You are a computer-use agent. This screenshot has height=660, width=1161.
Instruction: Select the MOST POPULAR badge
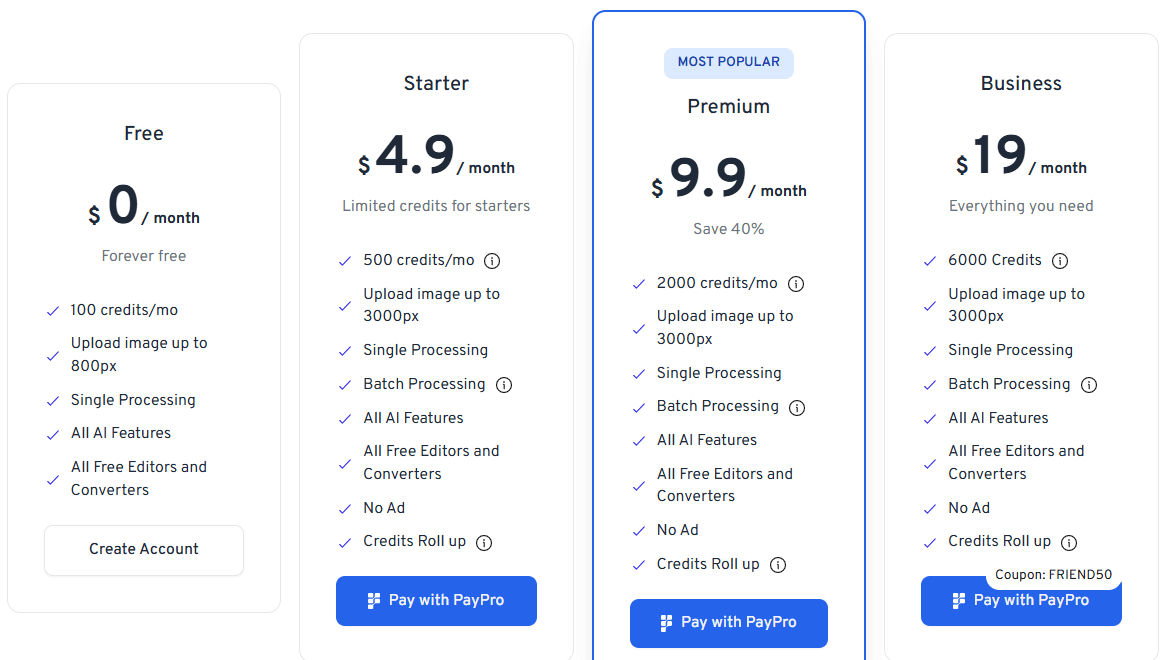(728, 63)
